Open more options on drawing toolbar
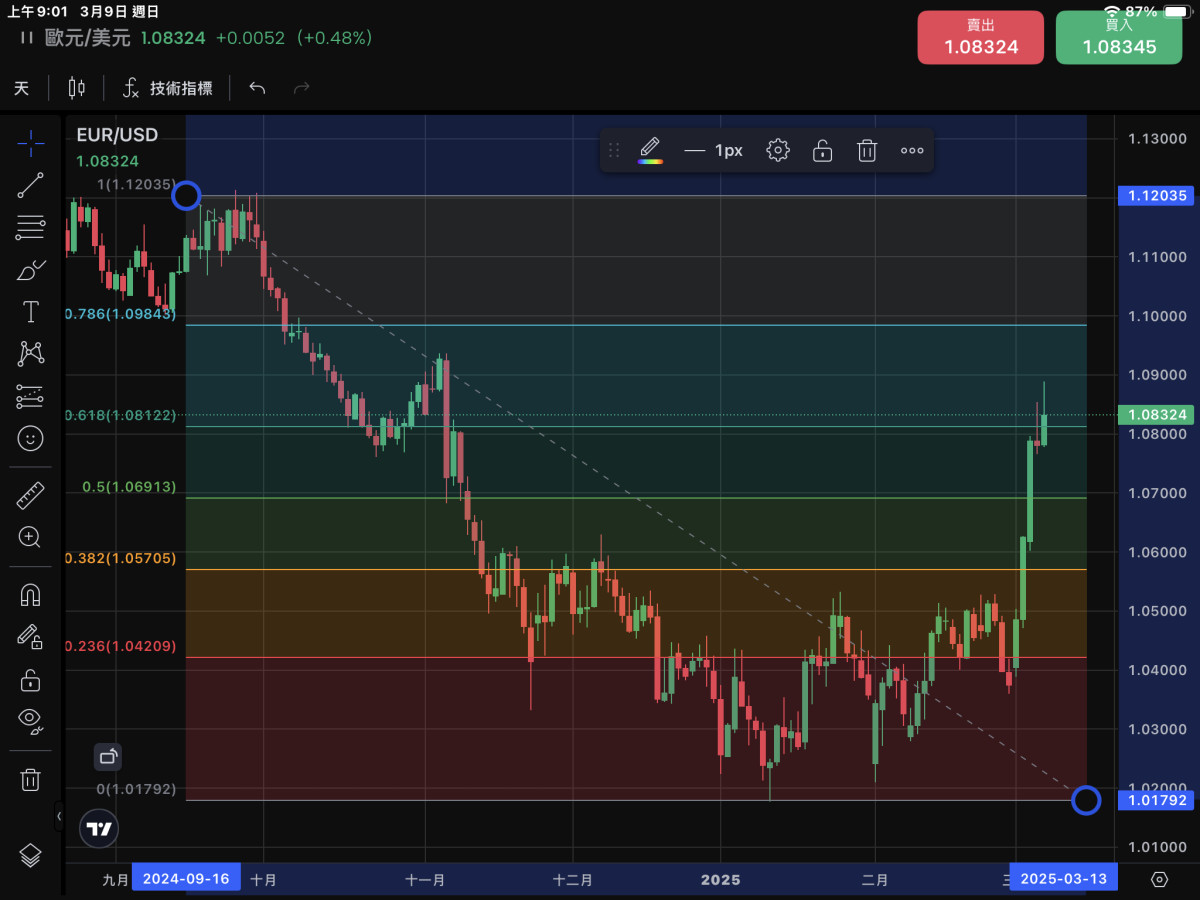 pos(911,151)
